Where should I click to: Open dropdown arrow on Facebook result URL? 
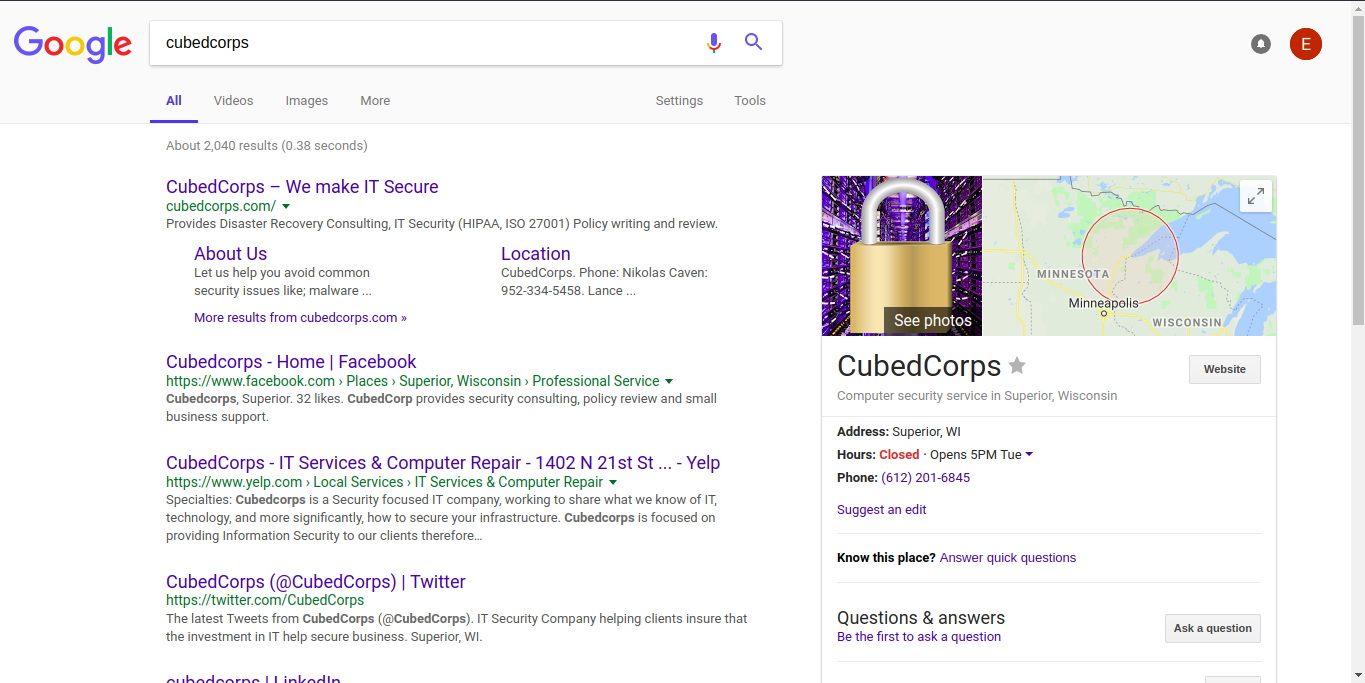pyautogui.click(x=669, y=381)
